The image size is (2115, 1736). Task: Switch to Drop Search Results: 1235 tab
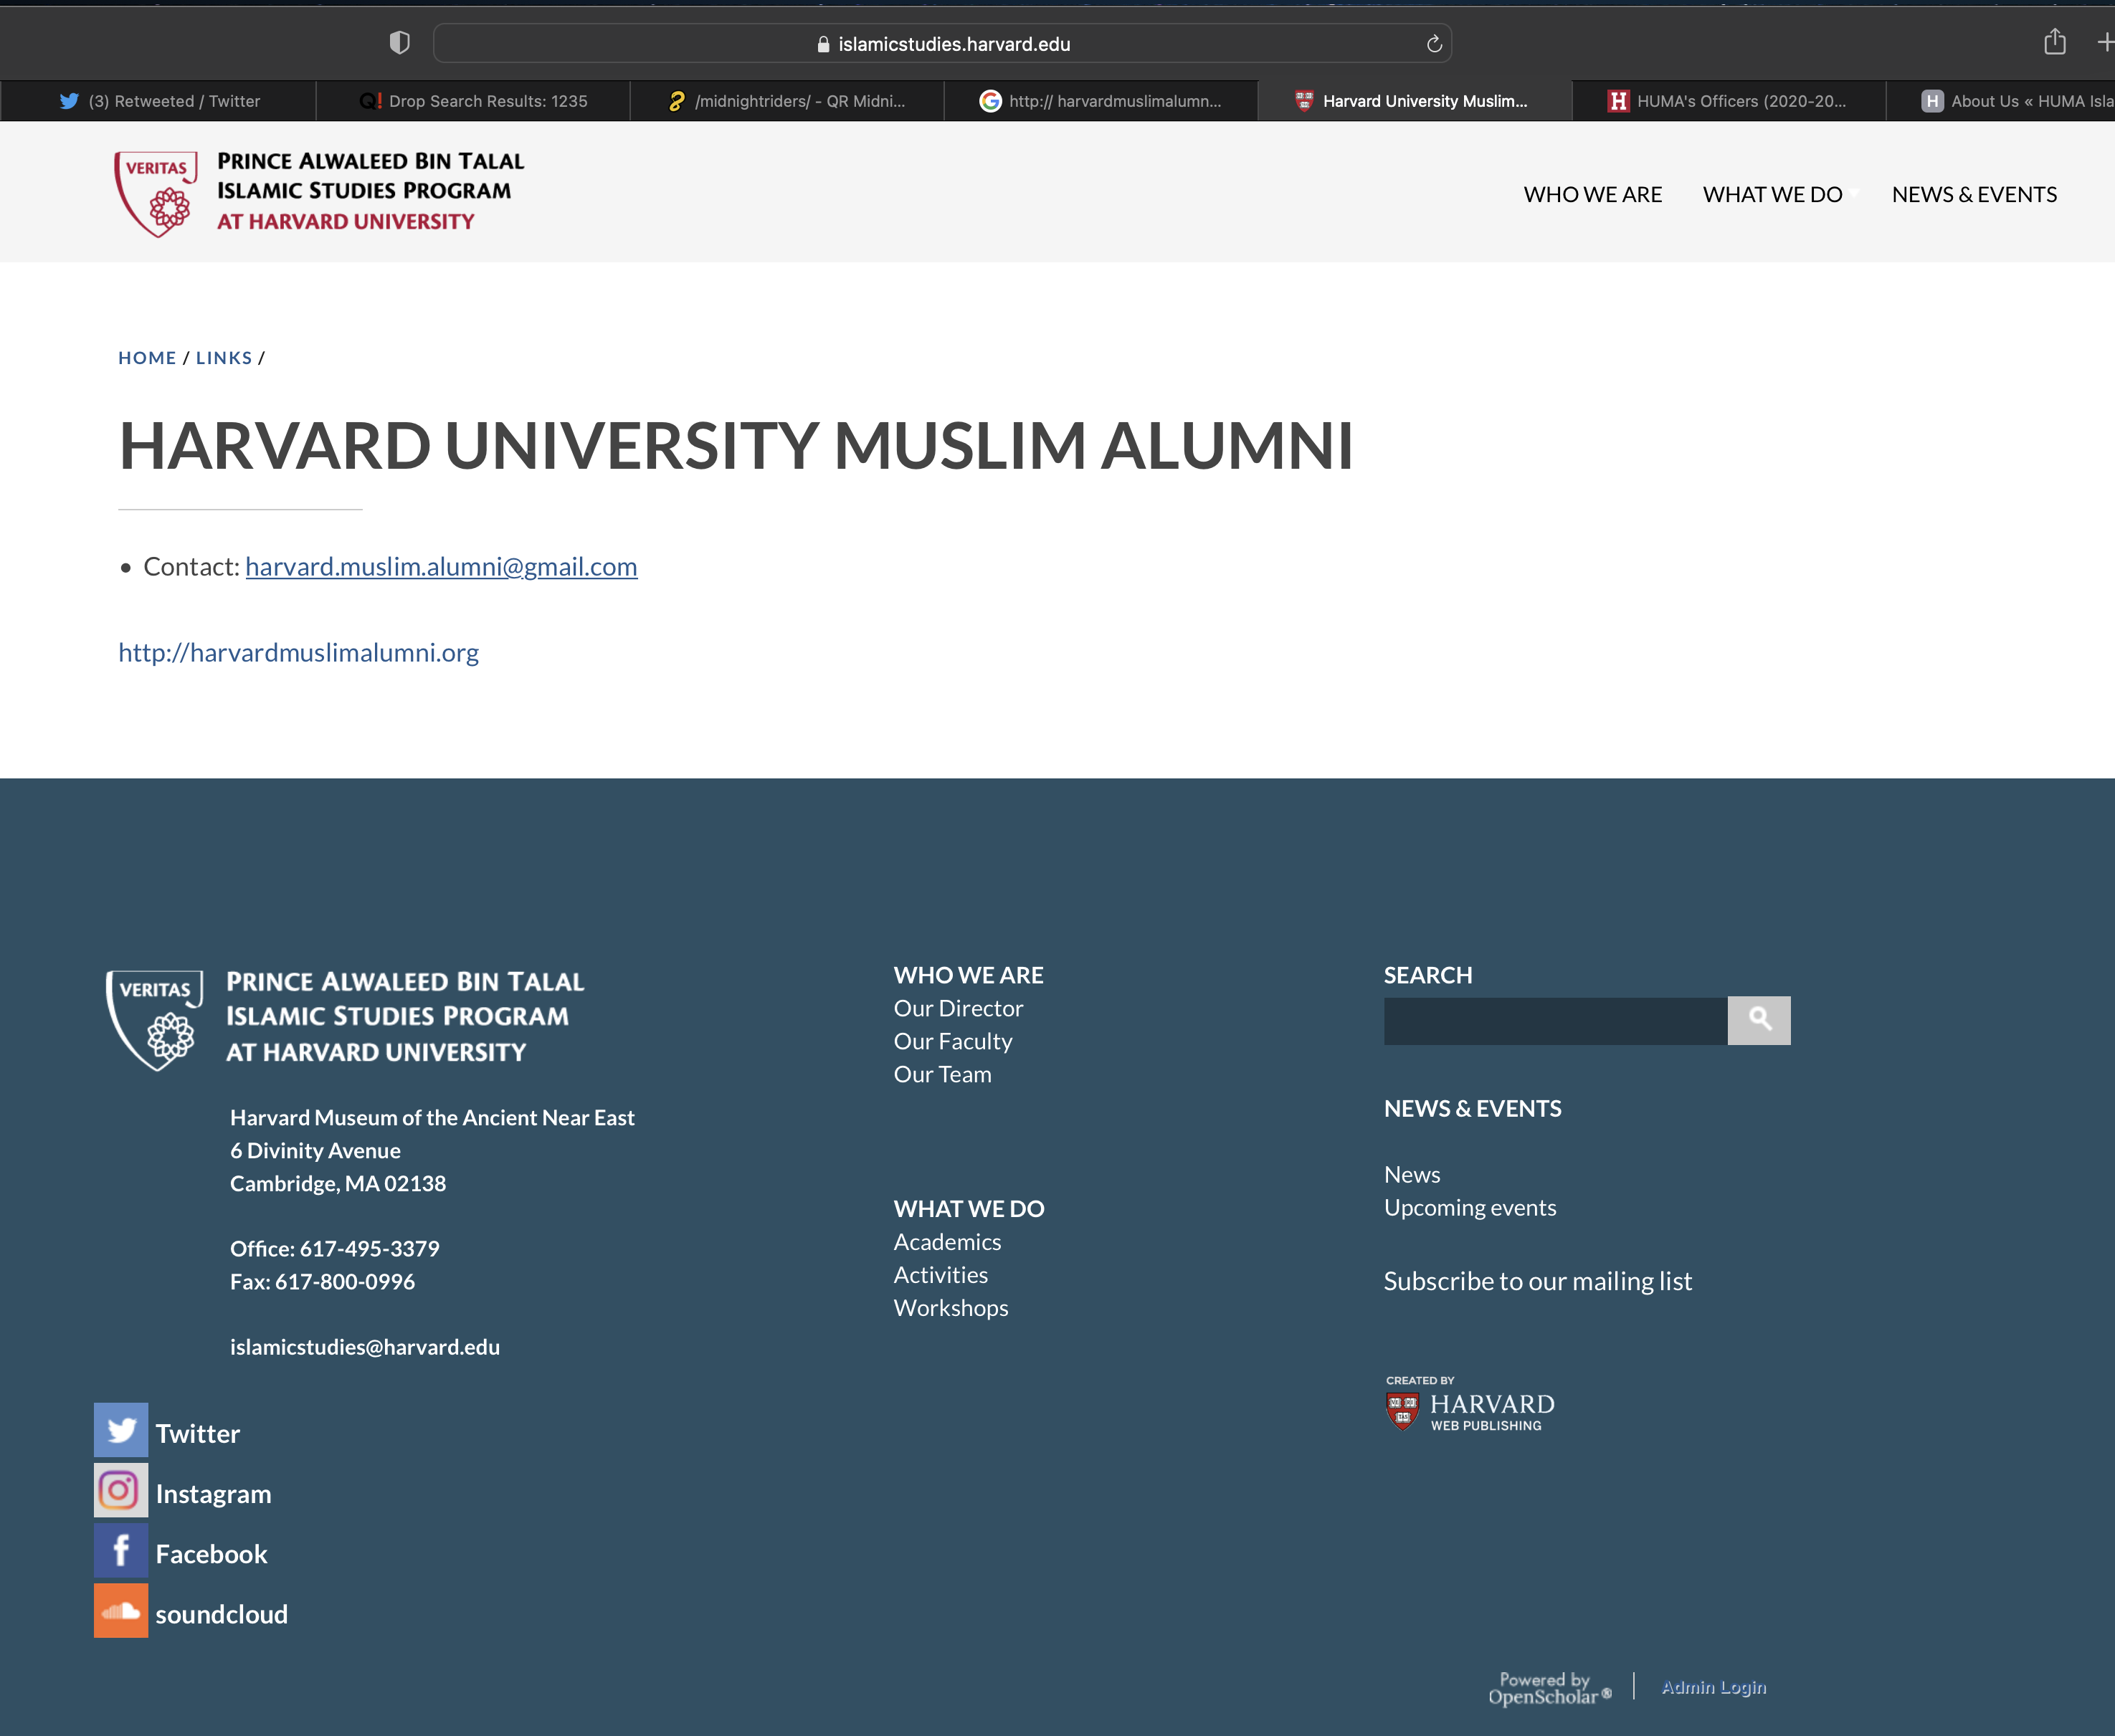point(473,101)
